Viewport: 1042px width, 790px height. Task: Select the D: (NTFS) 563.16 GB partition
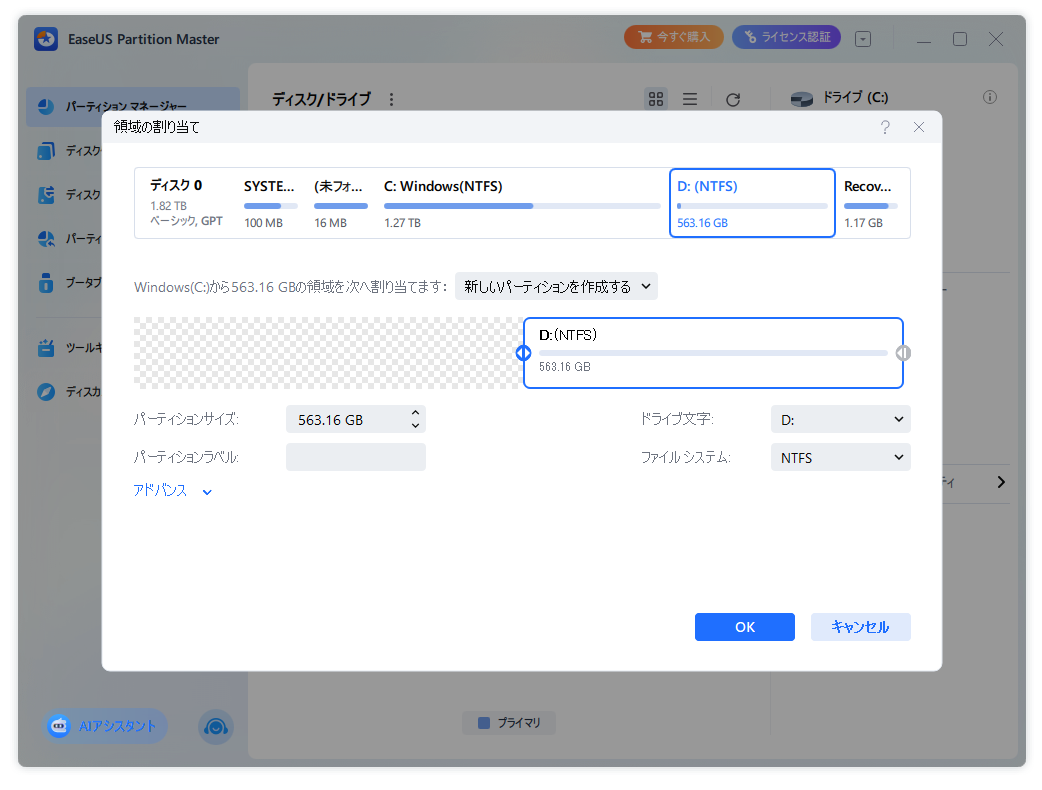point(752,203)
